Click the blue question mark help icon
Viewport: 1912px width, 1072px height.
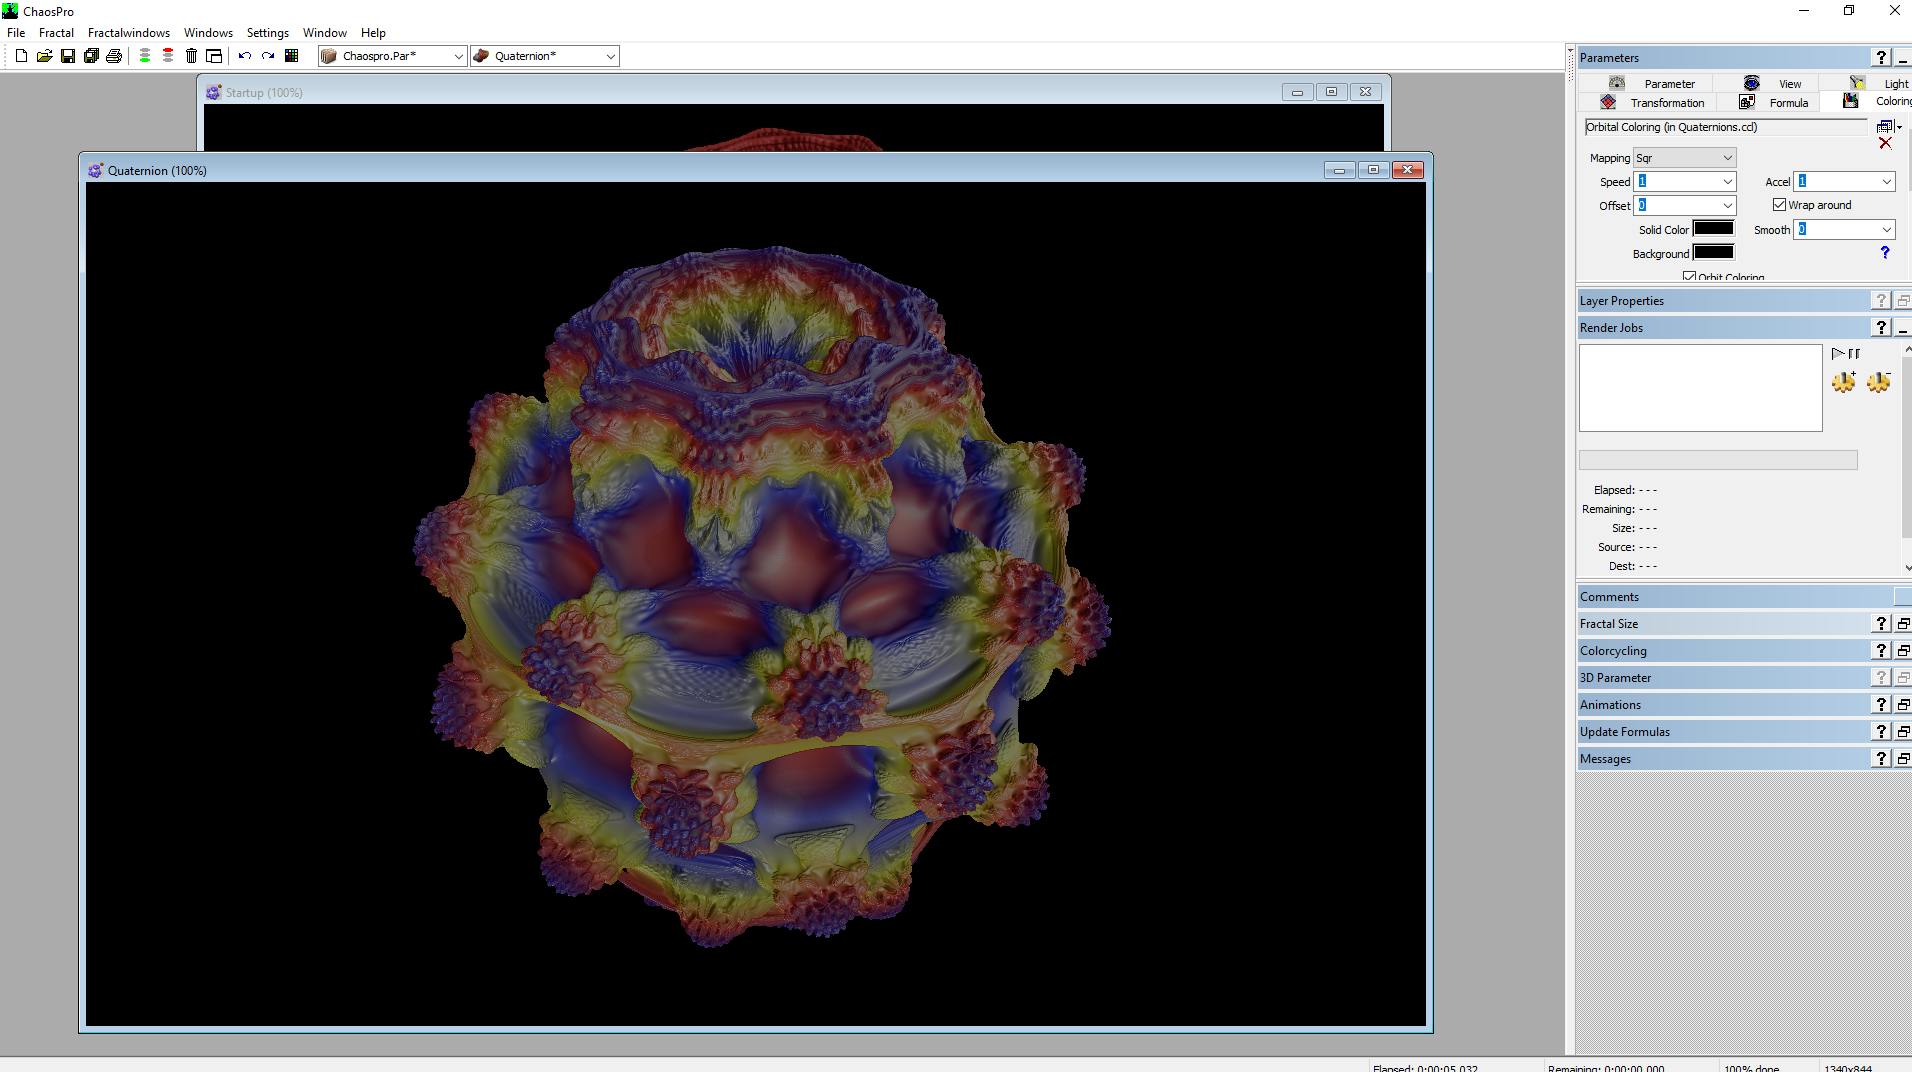(x=1885, y=253)
